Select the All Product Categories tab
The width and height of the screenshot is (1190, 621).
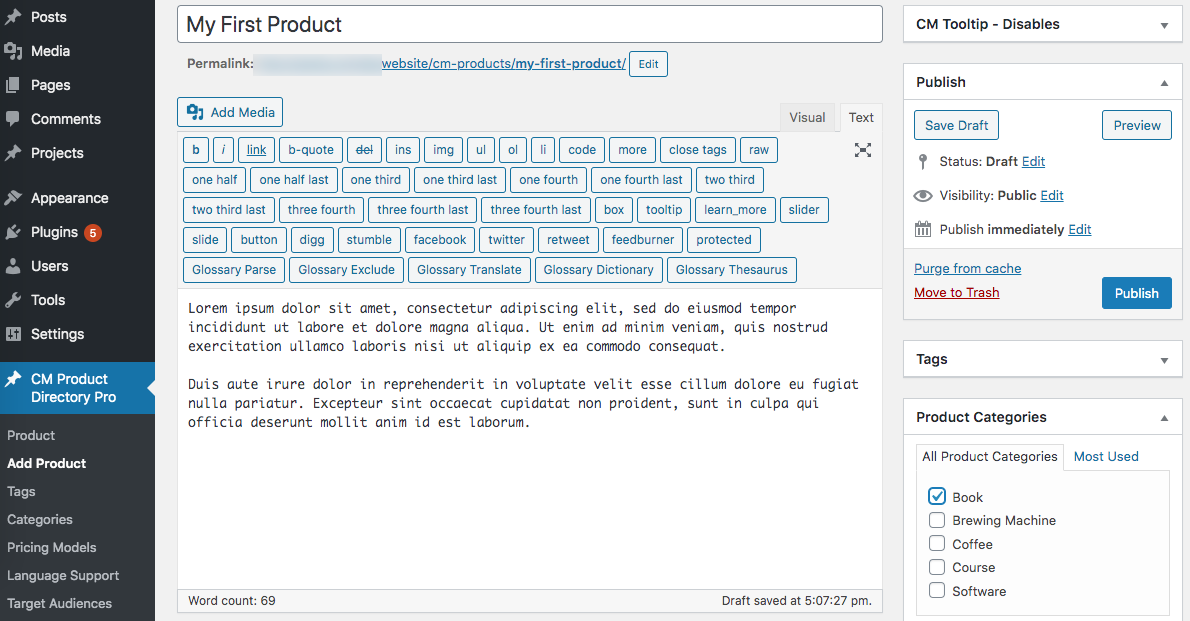(x=990, y=456)
